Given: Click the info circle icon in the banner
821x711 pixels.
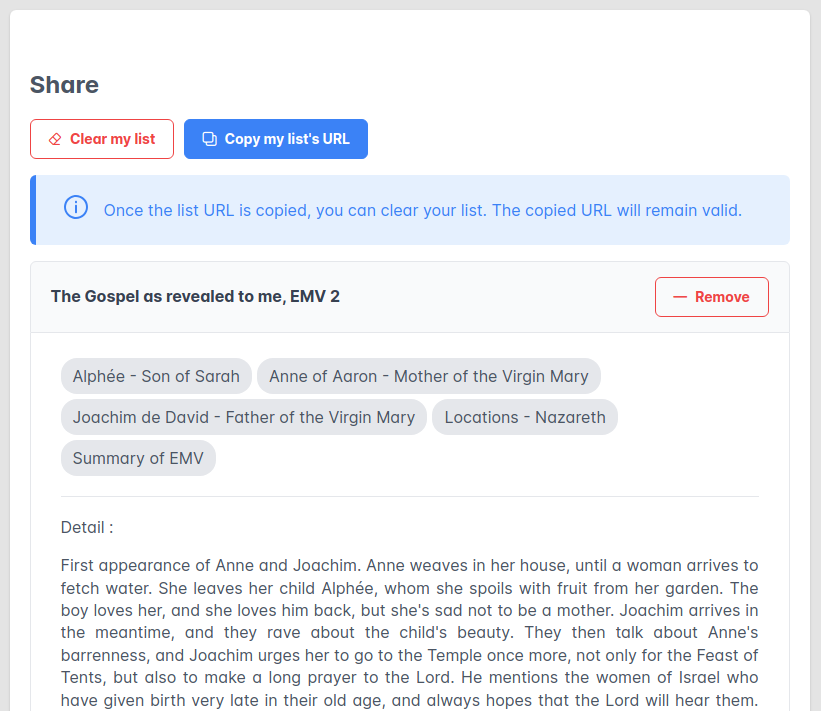Looking at the screenshot, I should coord(76,208).
